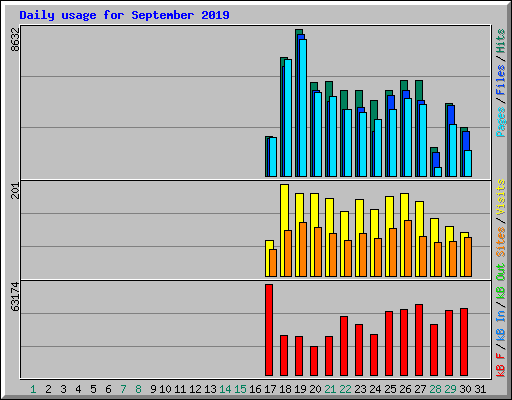
Task: Click the red kB bar for day 27
Action: 419,340
